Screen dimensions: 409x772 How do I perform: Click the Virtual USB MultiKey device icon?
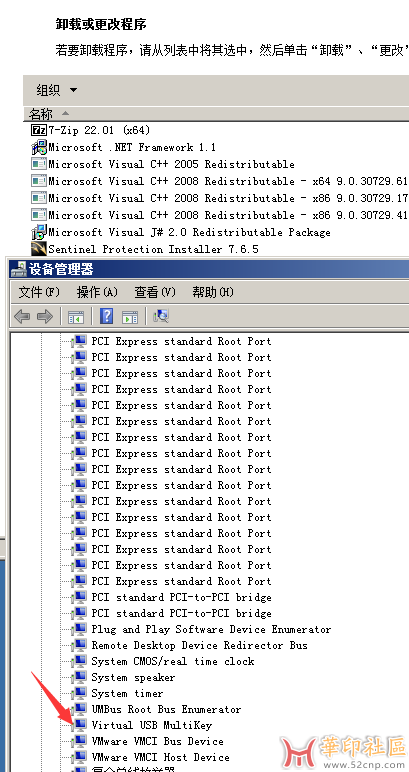coord(78,725)
